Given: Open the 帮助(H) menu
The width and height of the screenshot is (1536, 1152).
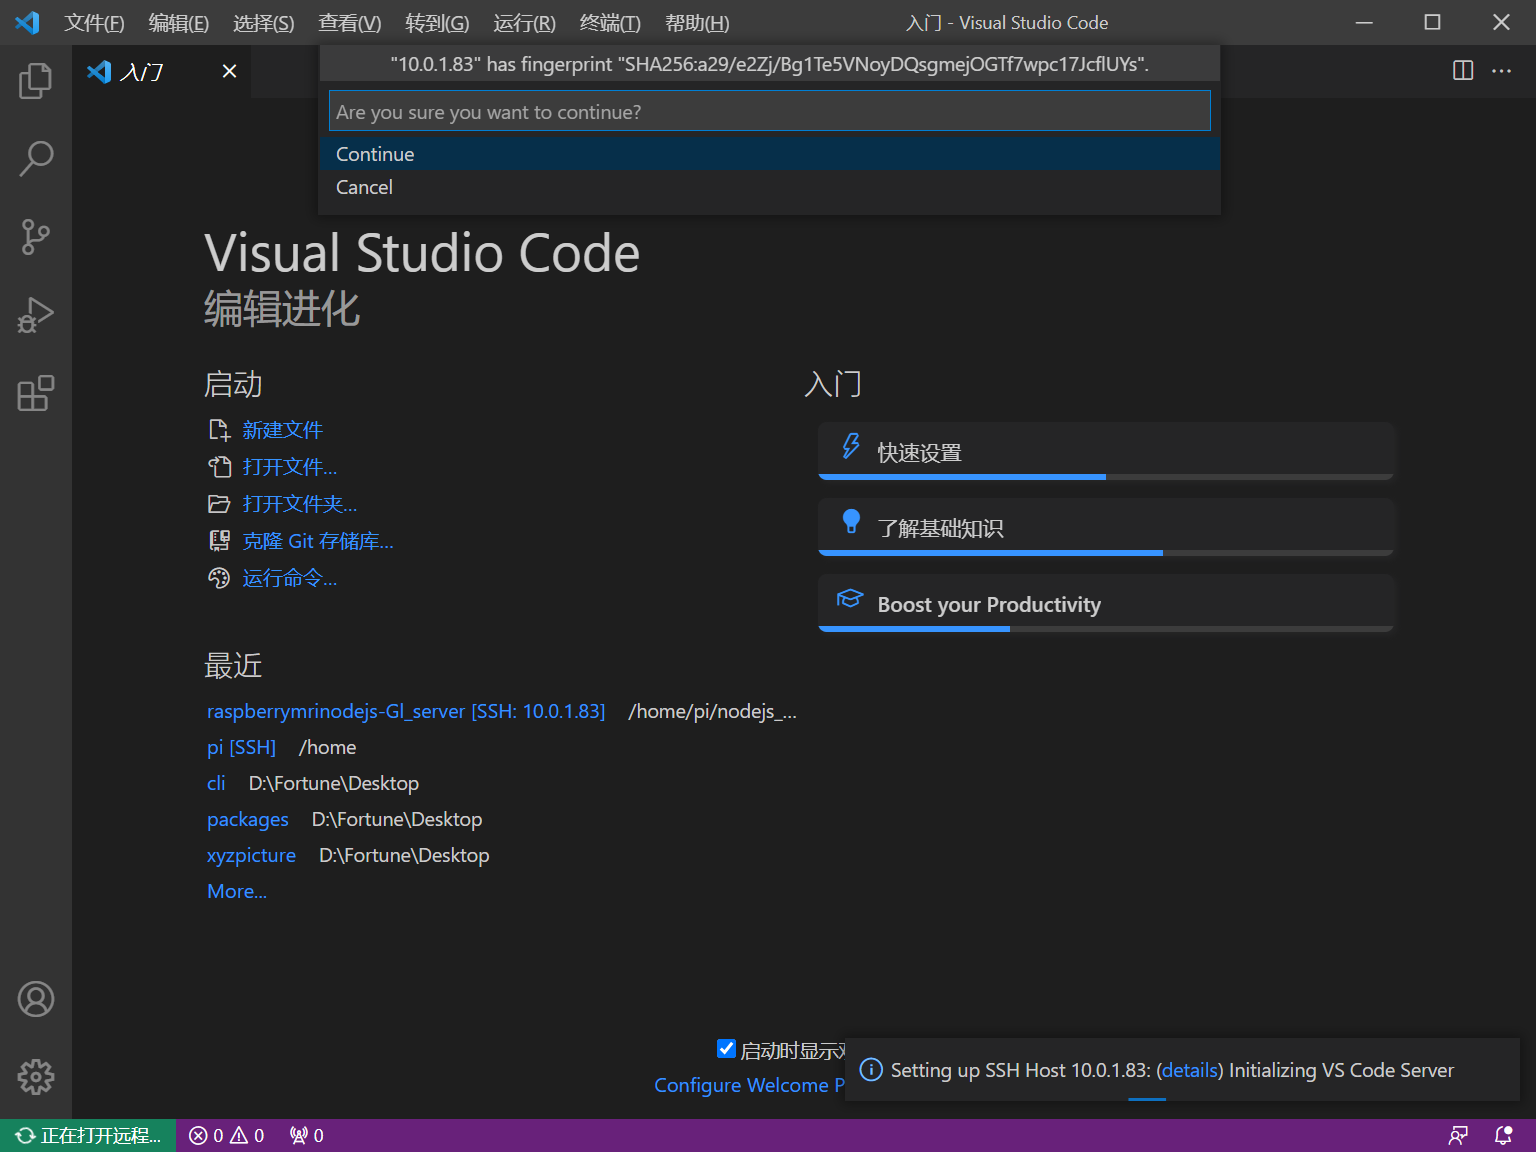Looking at the screenshot, I should click(697, 22).
